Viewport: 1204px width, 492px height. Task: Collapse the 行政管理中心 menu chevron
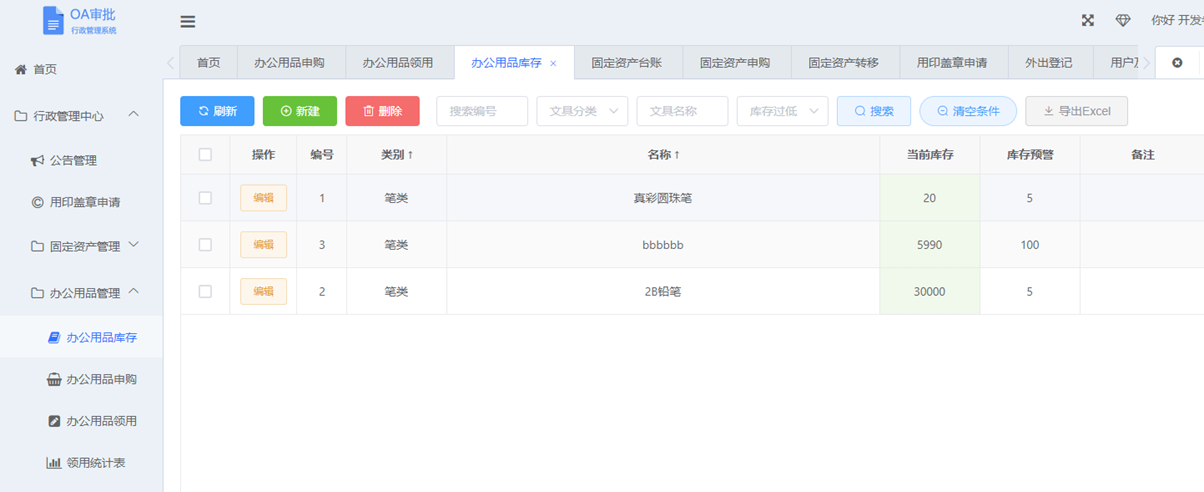click(134, 115)
